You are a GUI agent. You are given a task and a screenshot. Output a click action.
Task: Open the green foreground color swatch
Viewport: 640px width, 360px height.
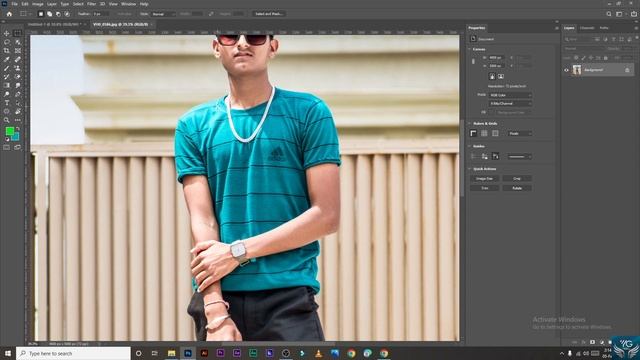click(x=9, y=131)
